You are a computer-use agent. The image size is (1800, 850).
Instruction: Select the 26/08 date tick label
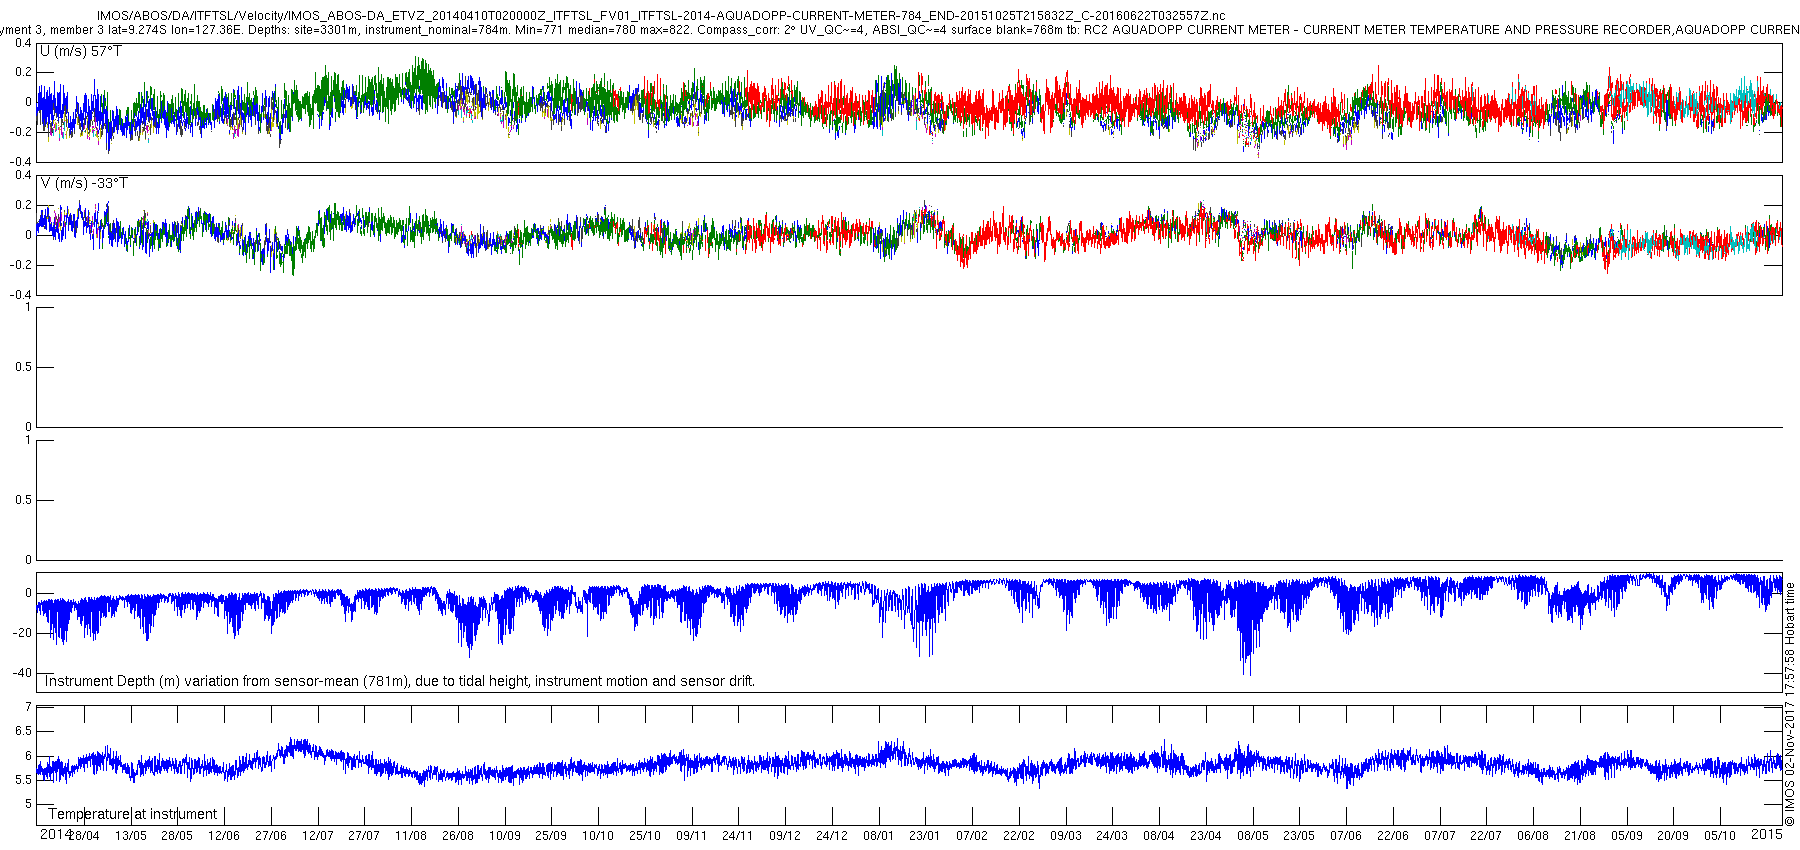pos(457,836)
